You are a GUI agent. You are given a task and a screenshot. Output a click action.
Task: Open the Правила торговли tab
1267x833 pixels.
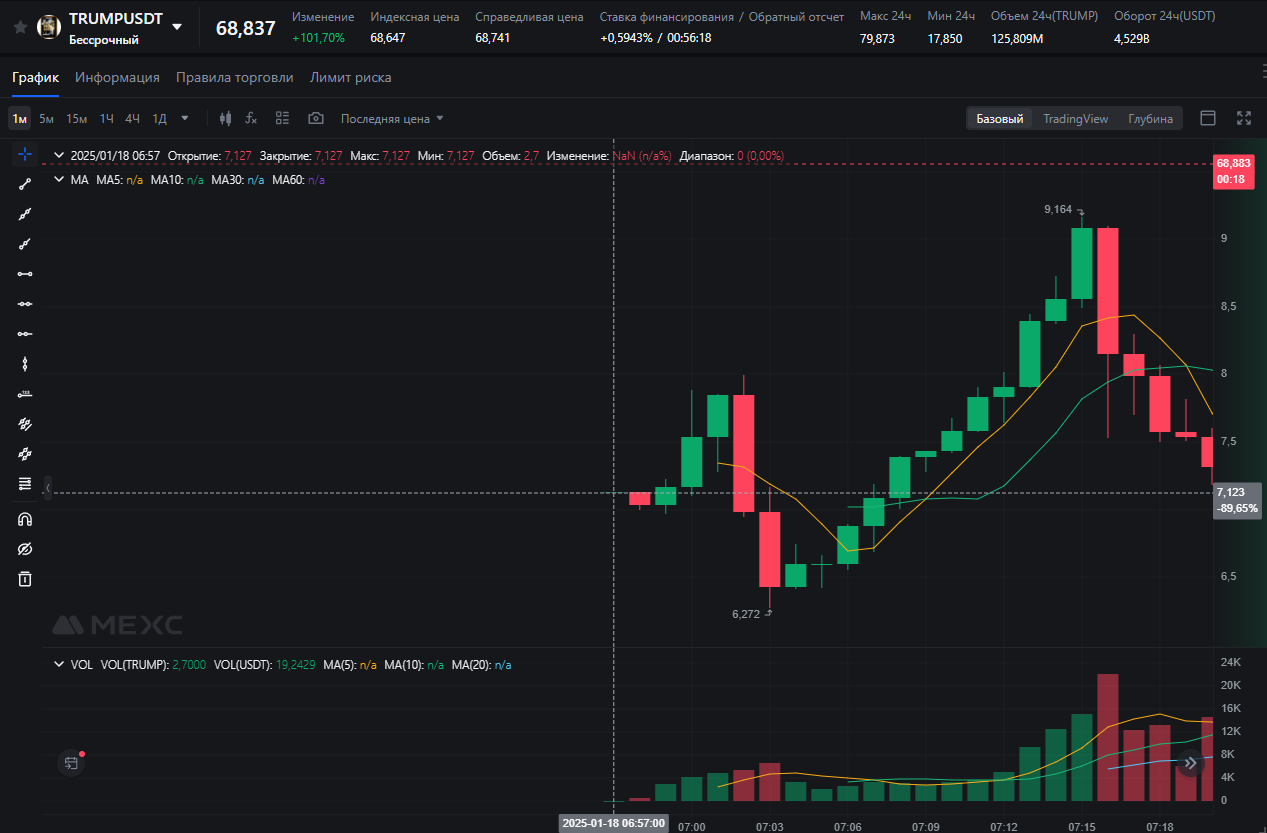pos(235,77)
